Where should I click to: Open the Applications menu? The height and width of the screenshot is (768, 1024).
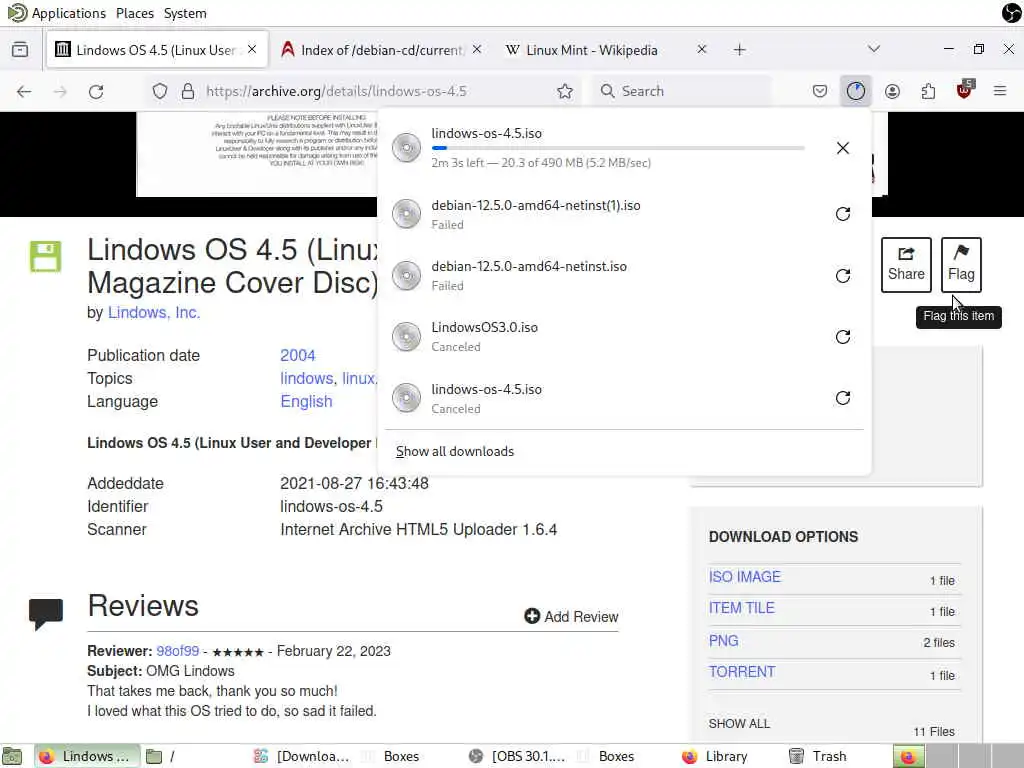pyautogui.click(x=56, y=13)
